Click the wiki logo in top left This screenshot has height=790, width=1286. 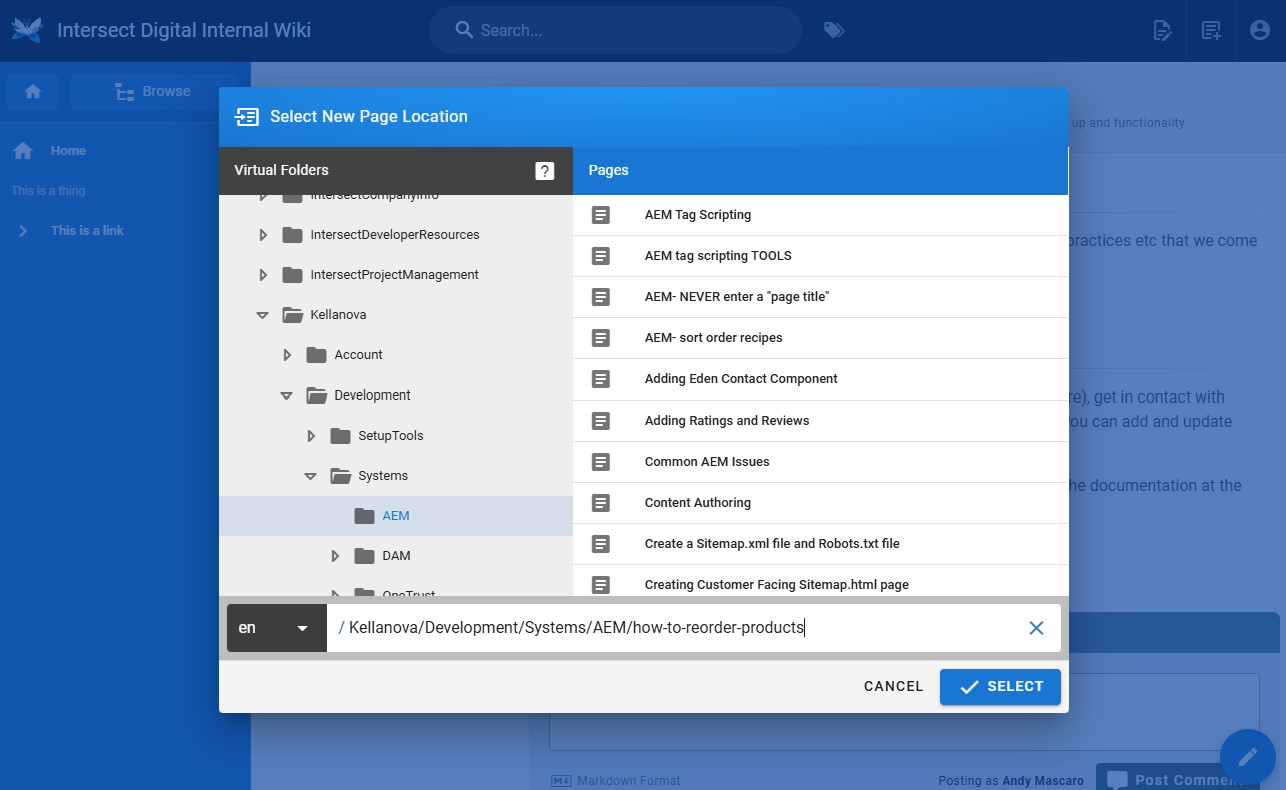tap(27, 30)
